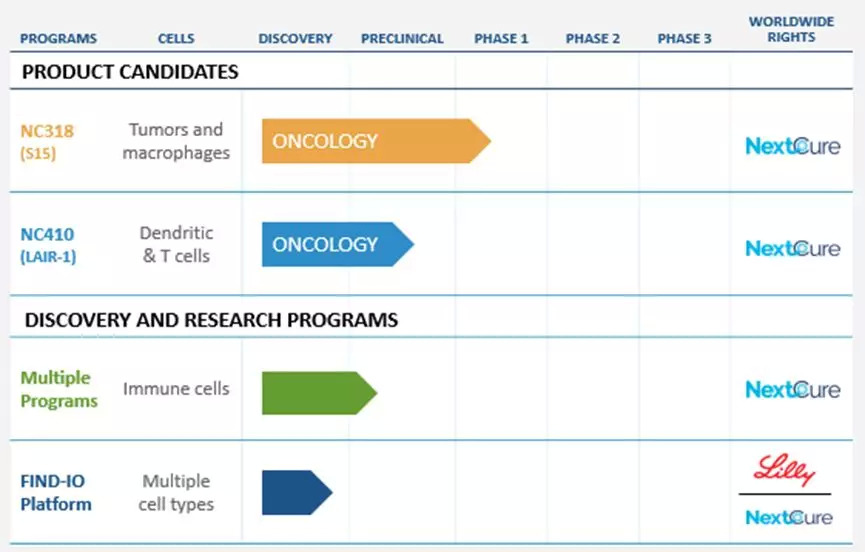Click the green progress arrow for Multiple Programs

pos(318,393)
